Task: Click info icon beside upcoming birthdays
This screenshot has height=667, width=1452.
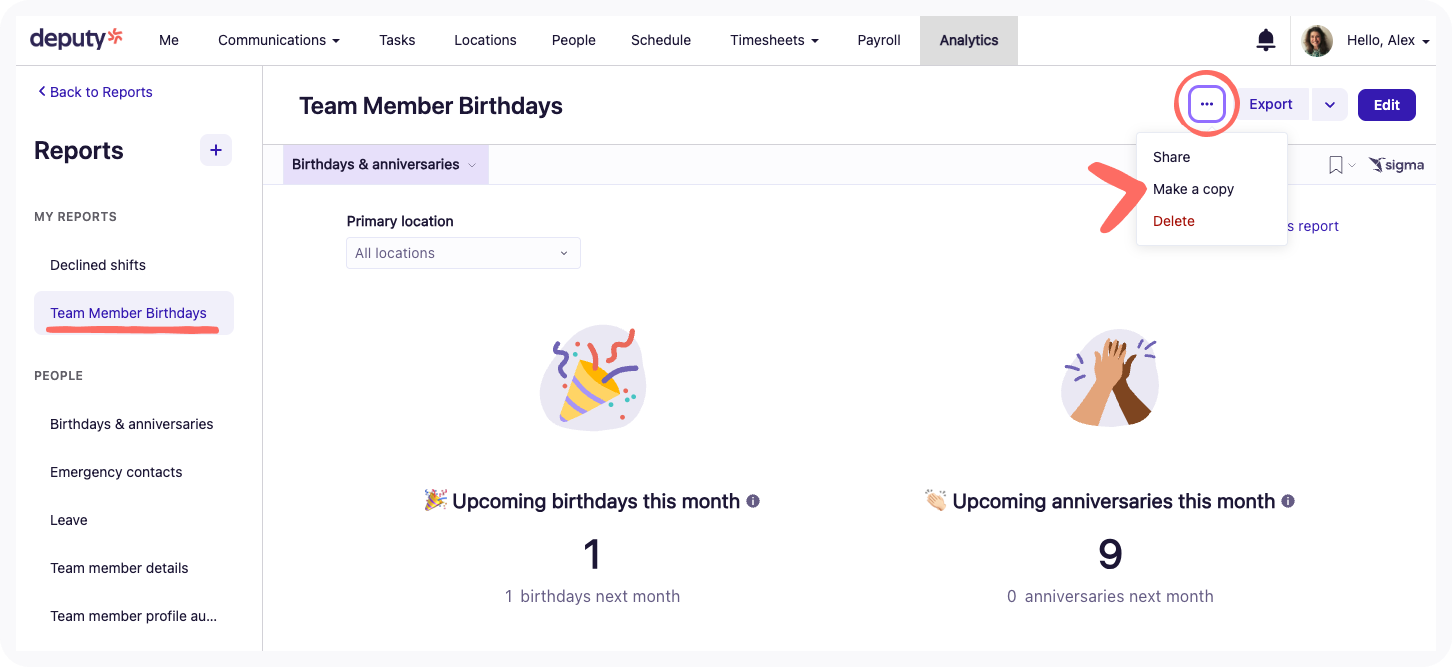Action: tap(753, 501)
